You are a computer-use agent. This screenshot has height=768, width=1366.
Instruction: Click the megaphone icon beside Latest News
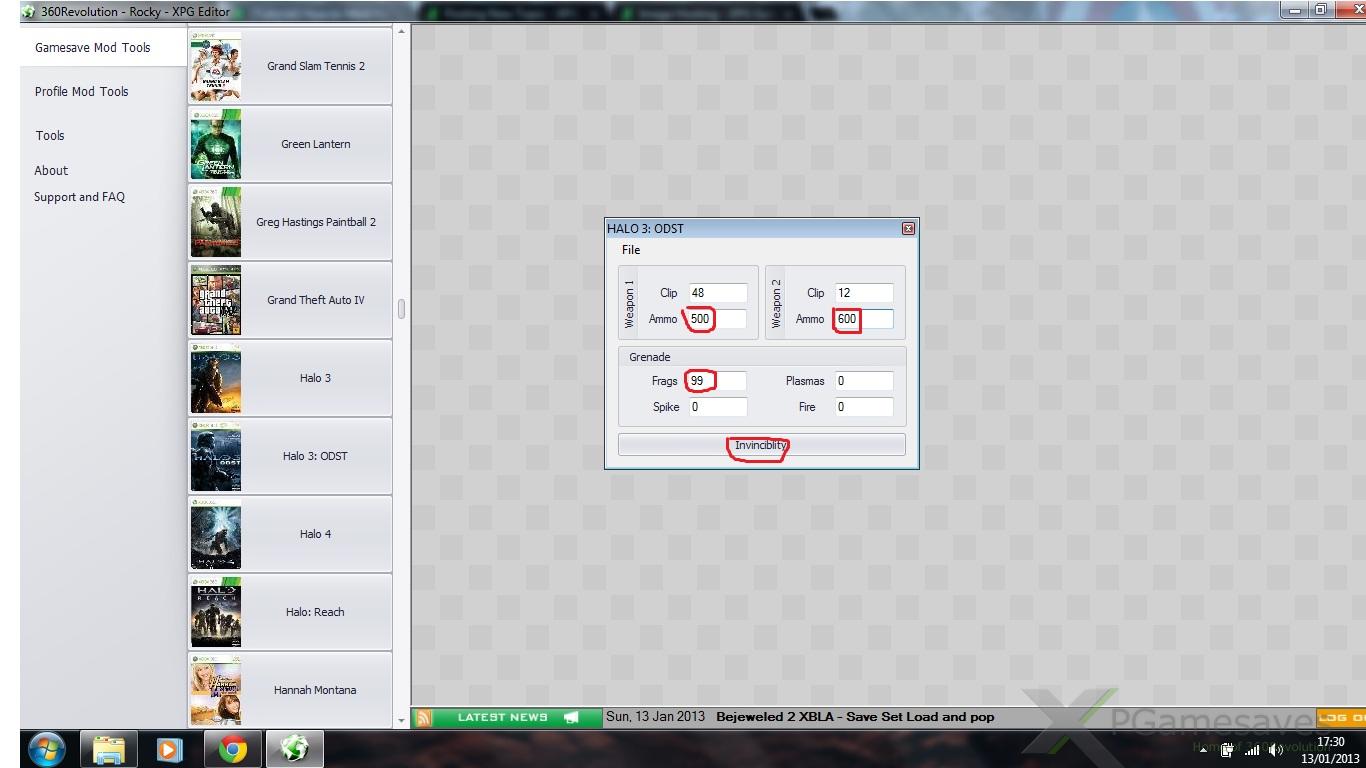pyautogui.click(x=571, y=717)
